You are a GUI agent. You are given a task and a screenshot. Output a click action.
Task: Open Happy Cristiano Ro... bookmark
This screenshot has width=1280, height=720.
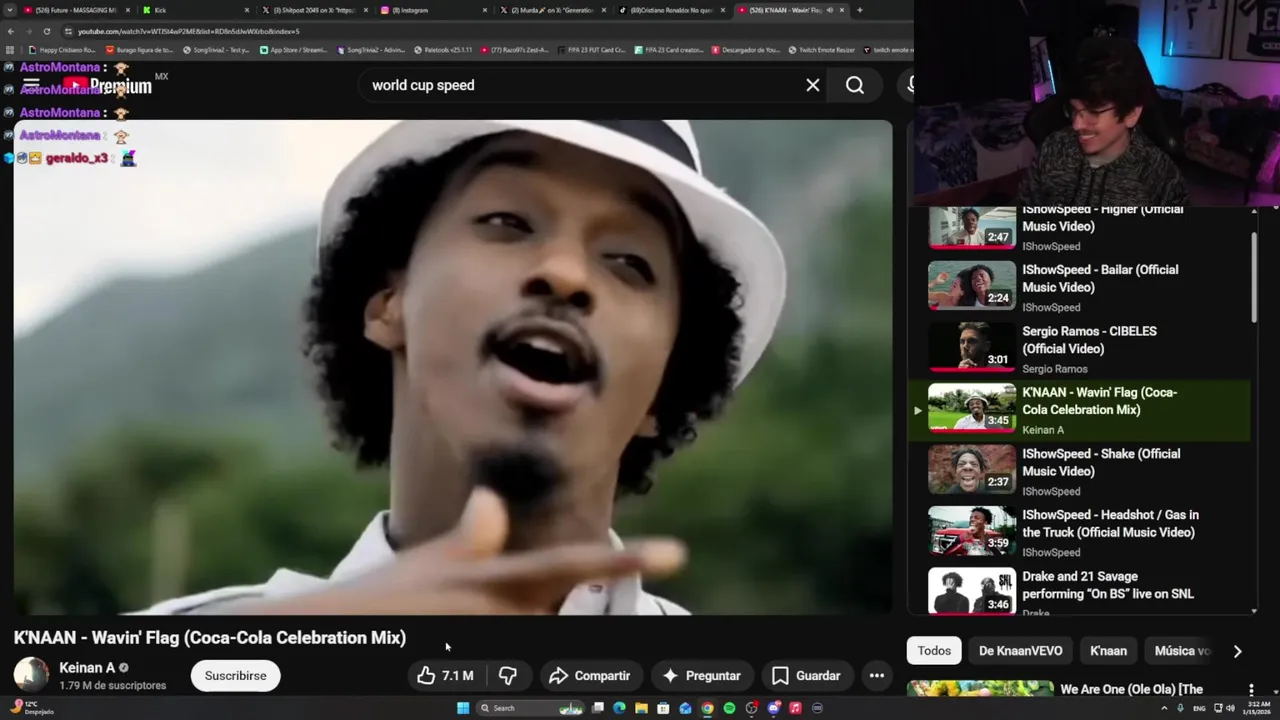pos(63,50)
